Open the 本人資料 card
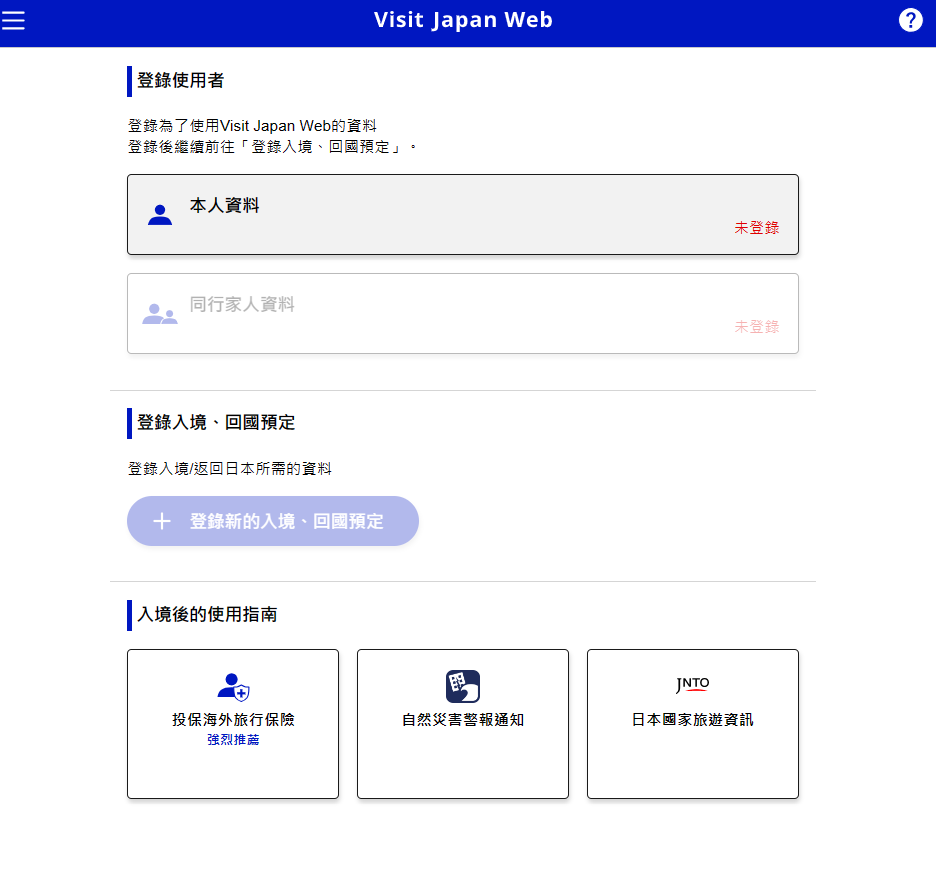Viewport: 936px width, 875px height. pyautogui.click(x=463, y=215)
